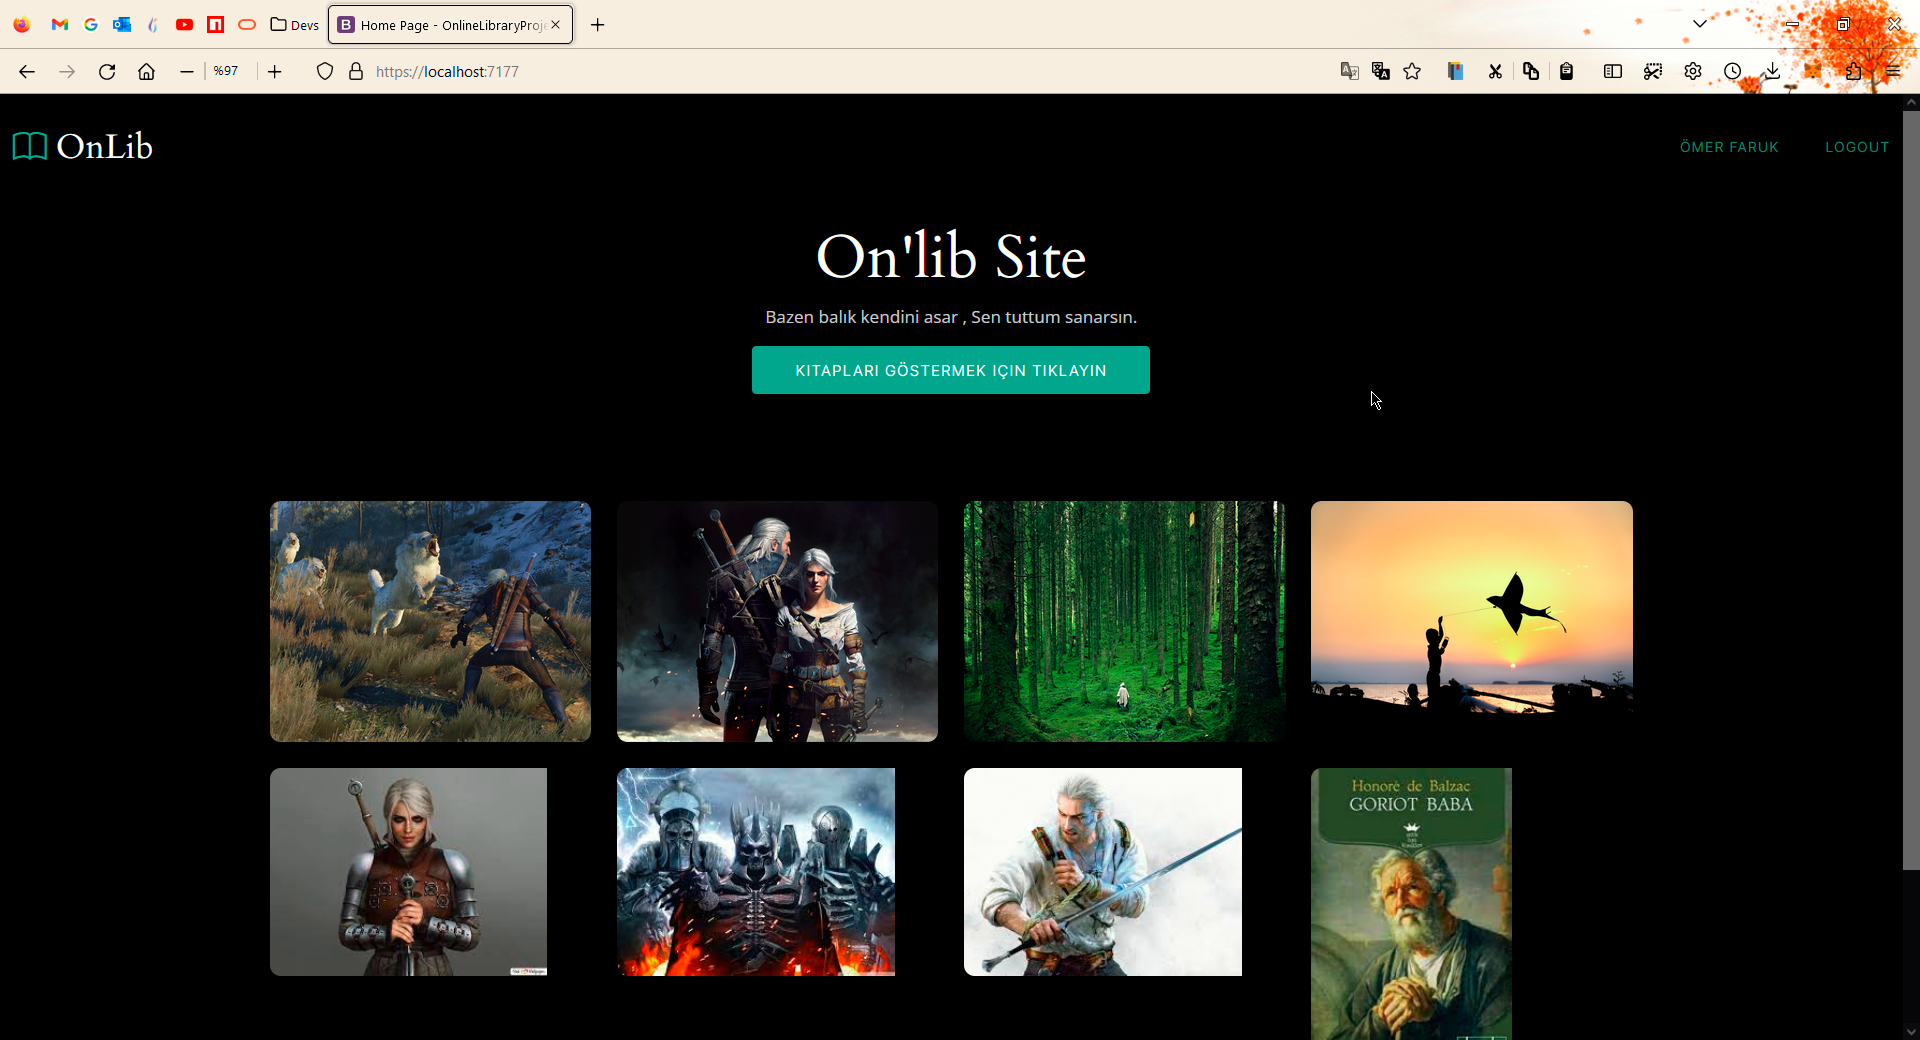The image size is (1920, 1040).
Task: Take a screenshot with the screenshot tool
Action: pyautogui.click(x=1653, y=71)
